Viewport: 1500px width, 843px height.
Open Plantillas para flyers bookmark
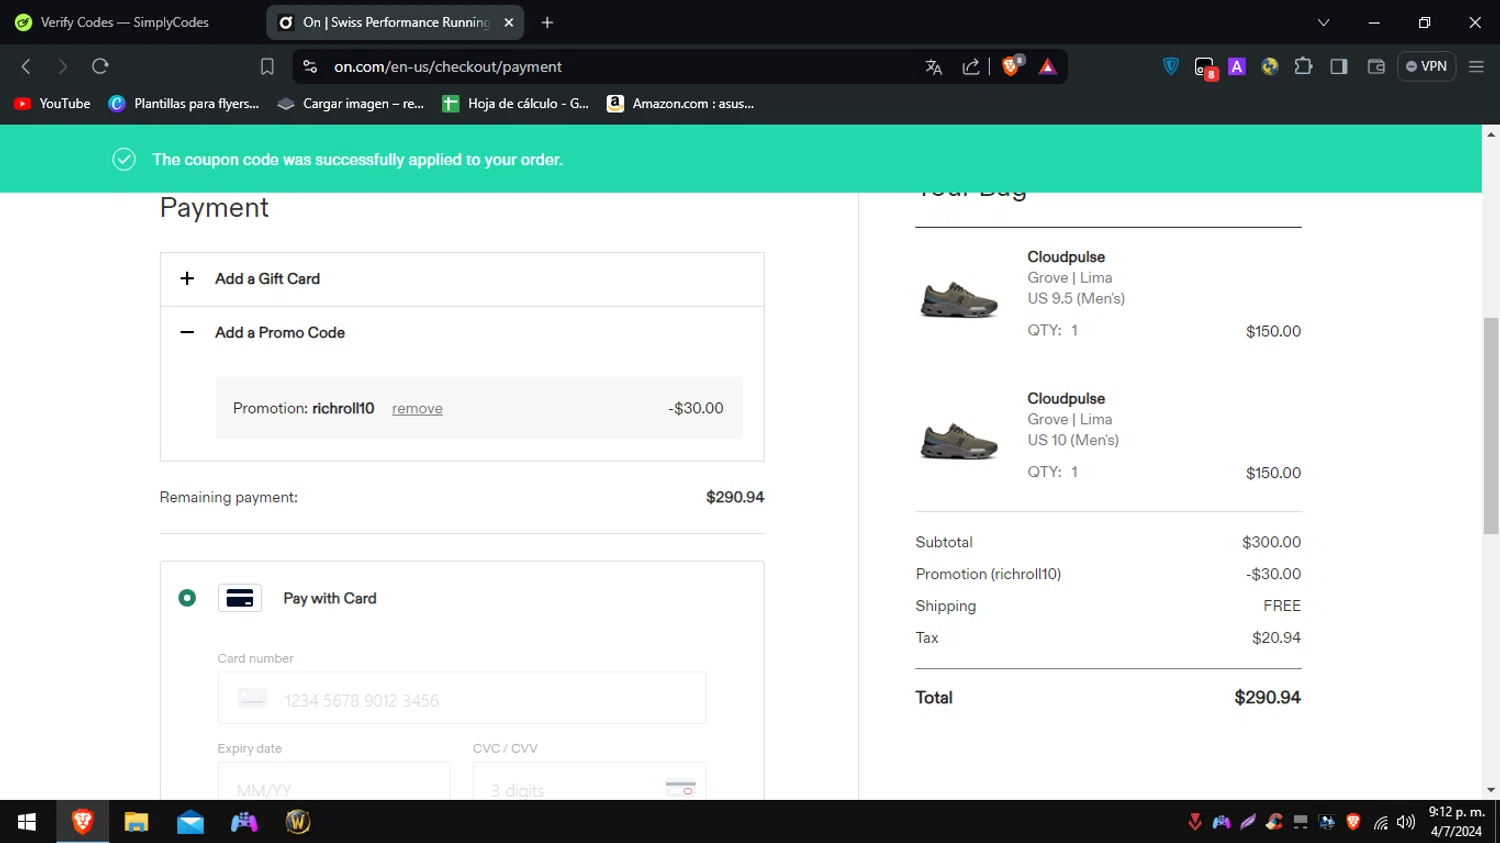coord(184,103)
